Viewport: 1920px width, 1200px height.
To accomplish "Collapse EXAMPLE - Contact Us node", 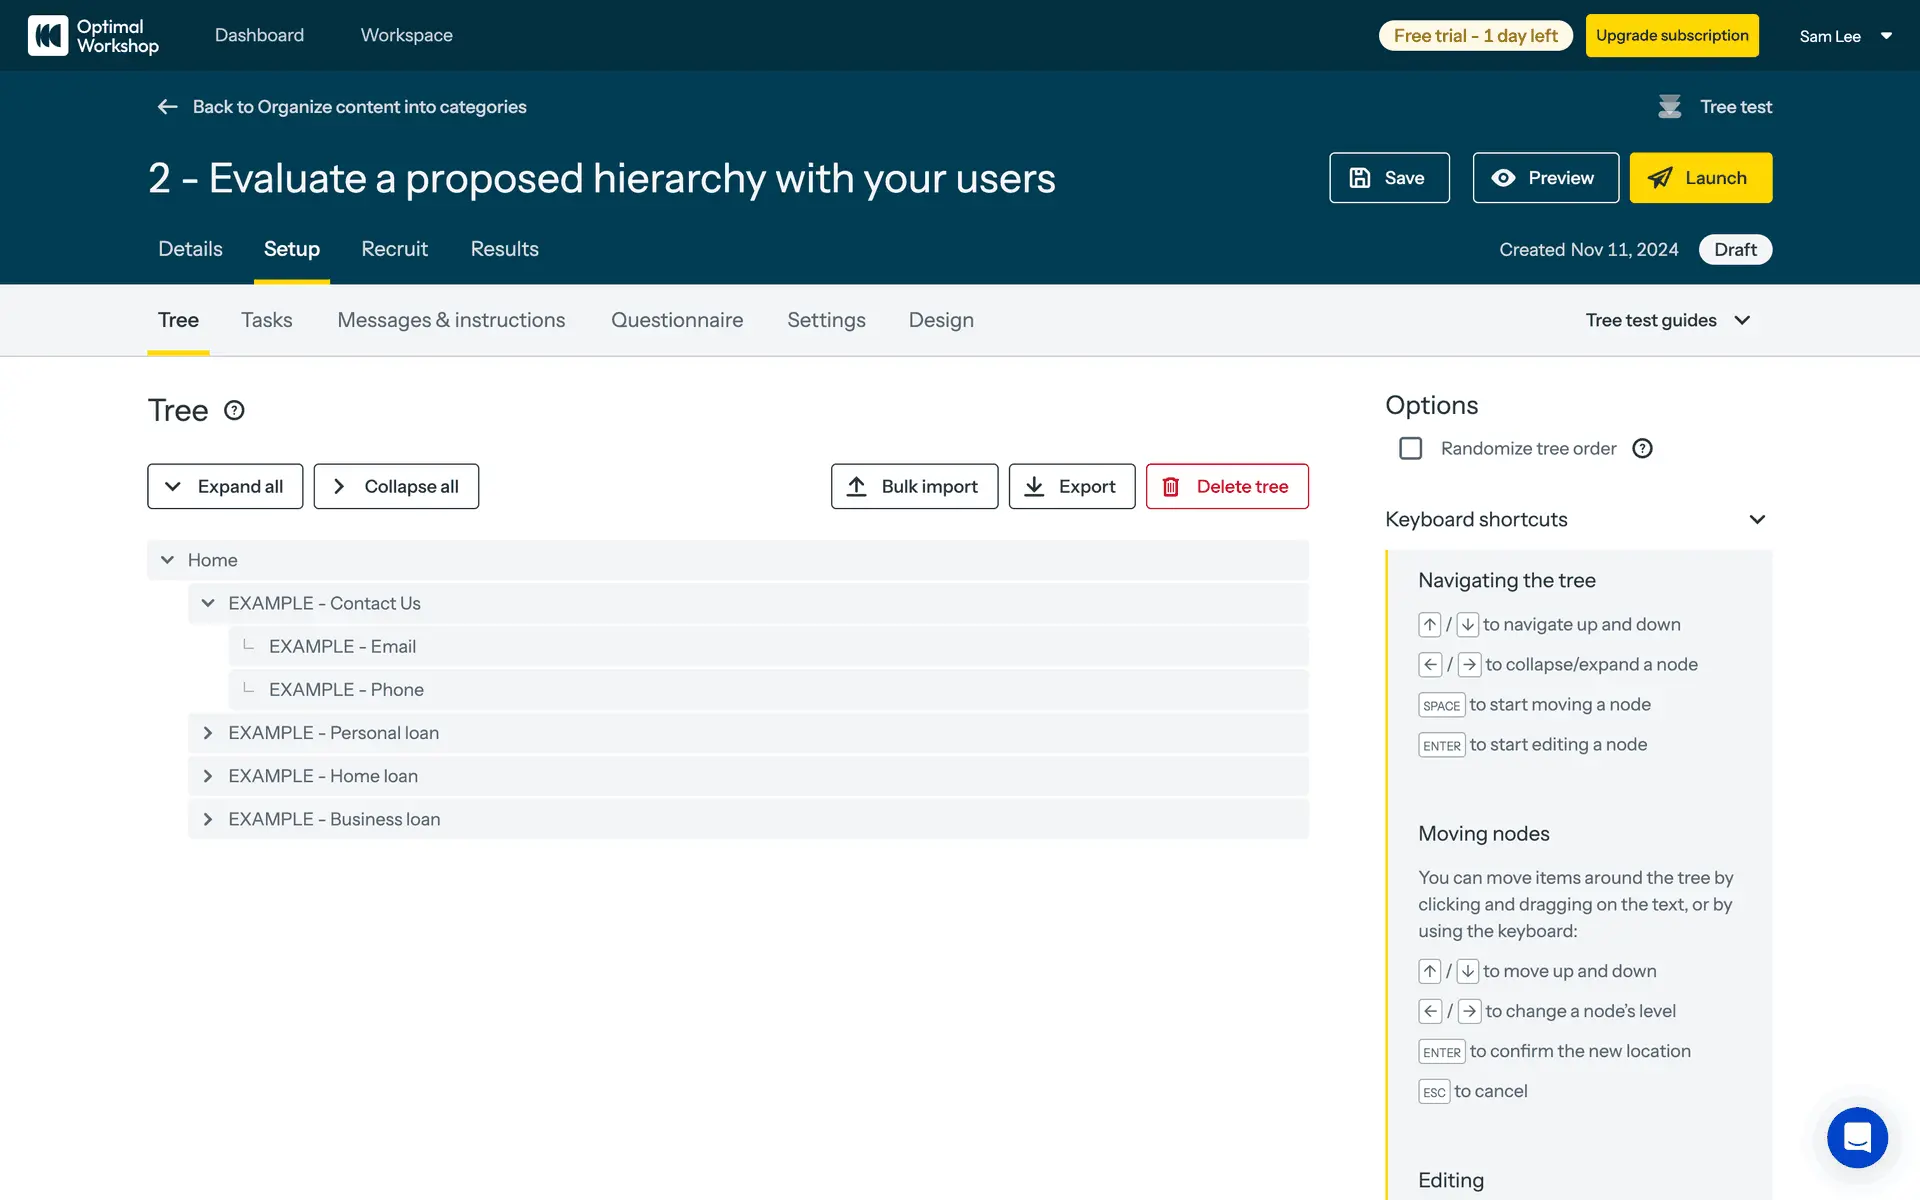I will click(x=208, y=603).
